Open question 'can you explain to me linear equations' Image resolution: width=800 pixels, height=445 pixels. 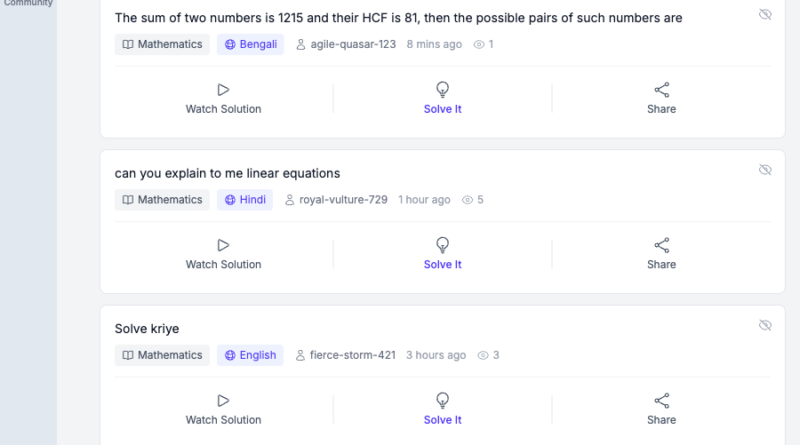tap(227, 173)
